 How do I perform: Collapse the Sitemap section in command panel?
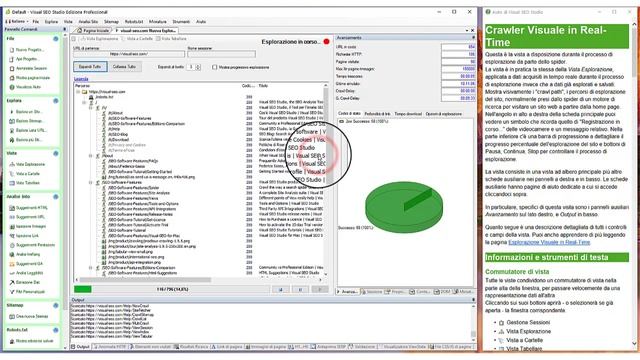click(x=56, y=305)
